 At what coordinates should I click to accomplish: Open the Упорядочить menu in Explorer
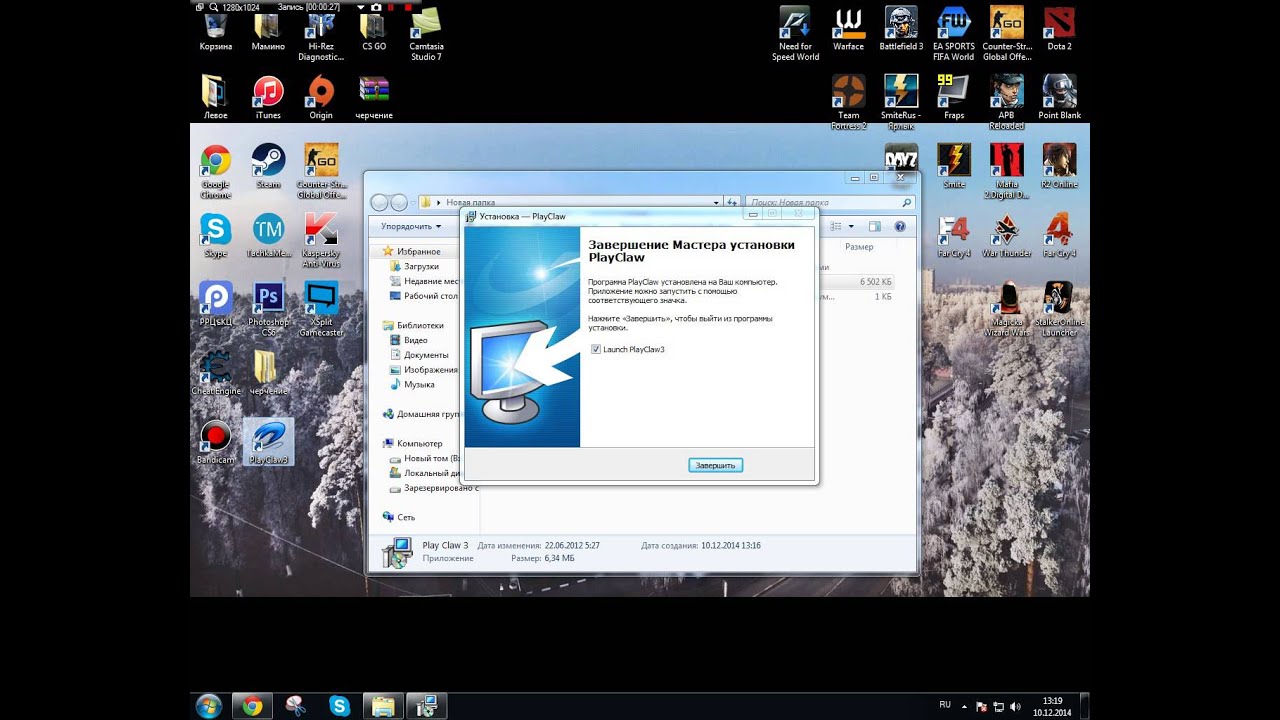tap(411, 227)
